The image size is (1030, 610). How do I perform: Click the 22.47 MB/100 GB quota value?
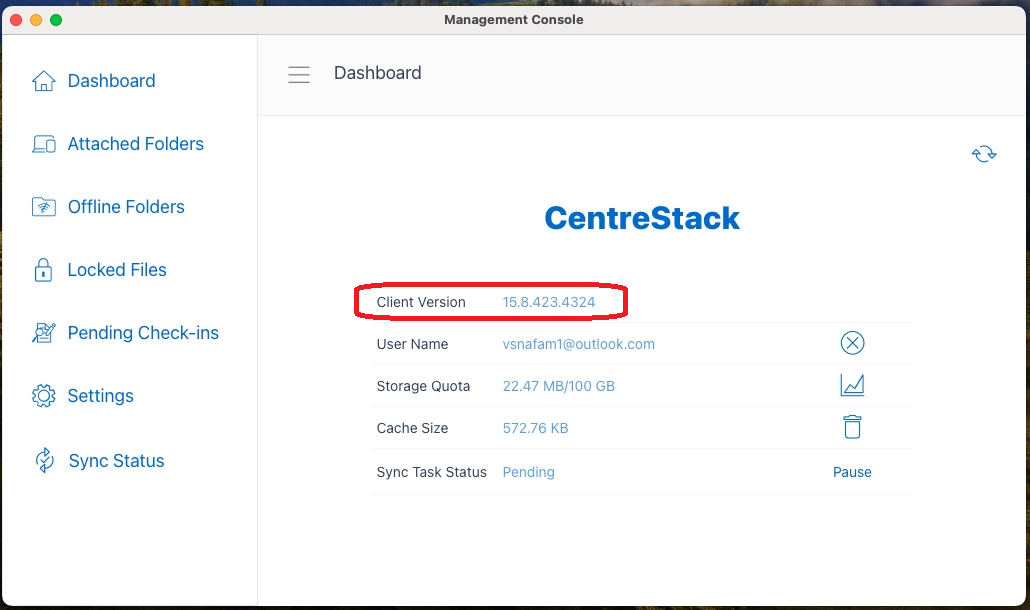pos(558,386)
